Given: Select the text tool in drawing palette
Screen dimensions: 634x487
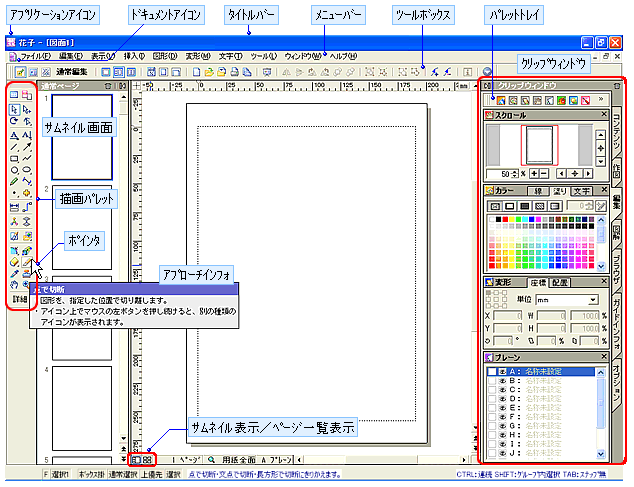Looking at the screenshot, I should 14,134.
